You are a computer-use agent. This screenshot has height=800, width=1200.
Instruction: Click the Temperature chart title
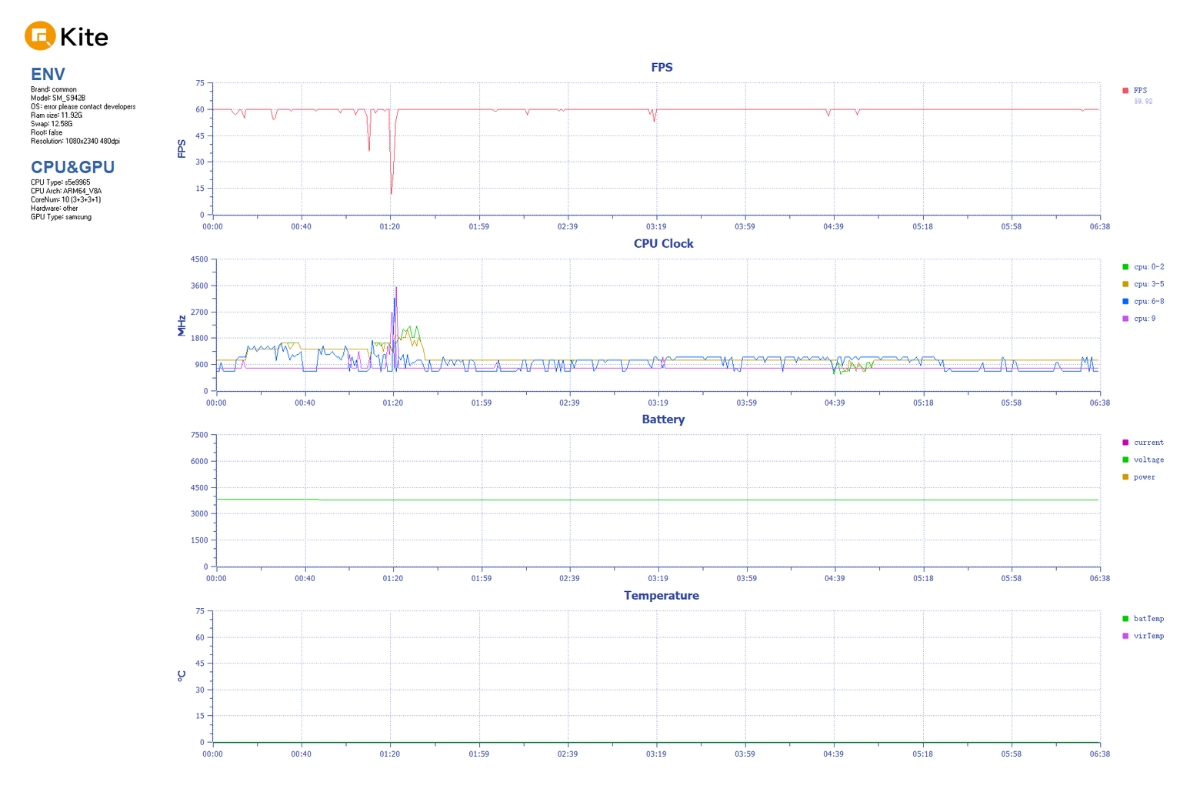661,595
